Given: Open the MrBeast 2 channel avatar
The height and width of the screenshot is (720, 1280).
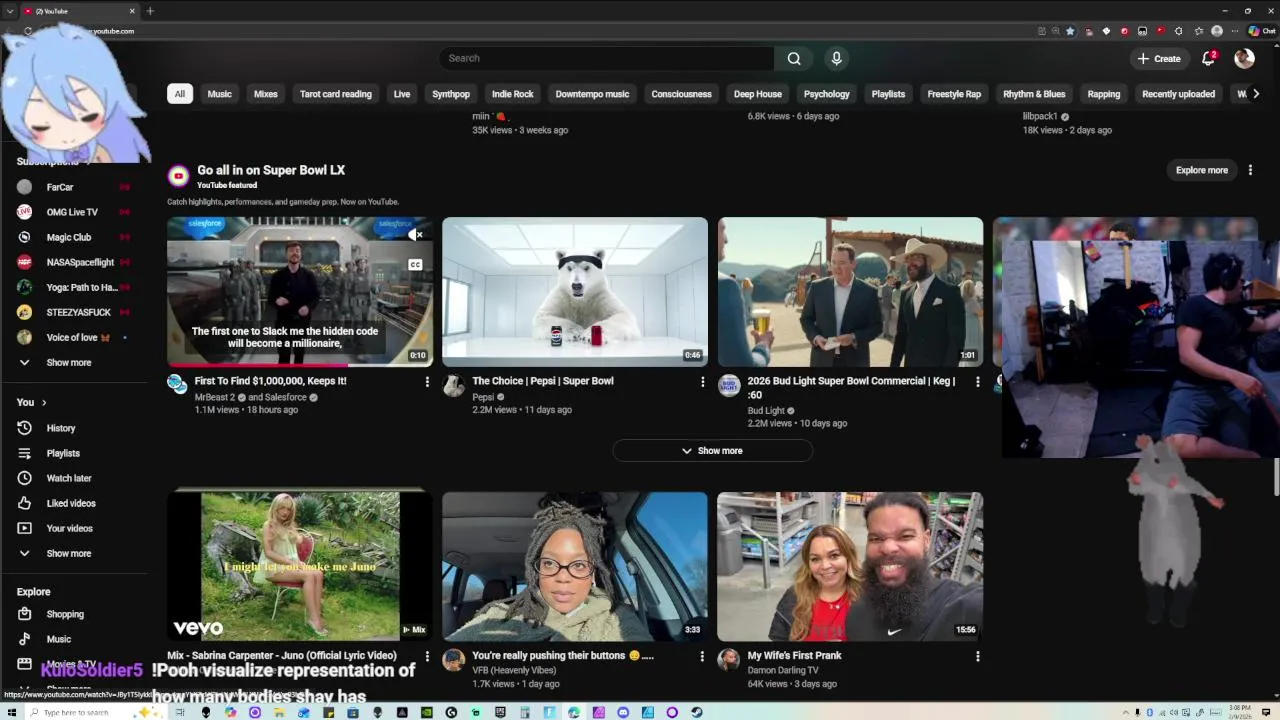Looking at the screenshot, I should click(x=177, y=385).
